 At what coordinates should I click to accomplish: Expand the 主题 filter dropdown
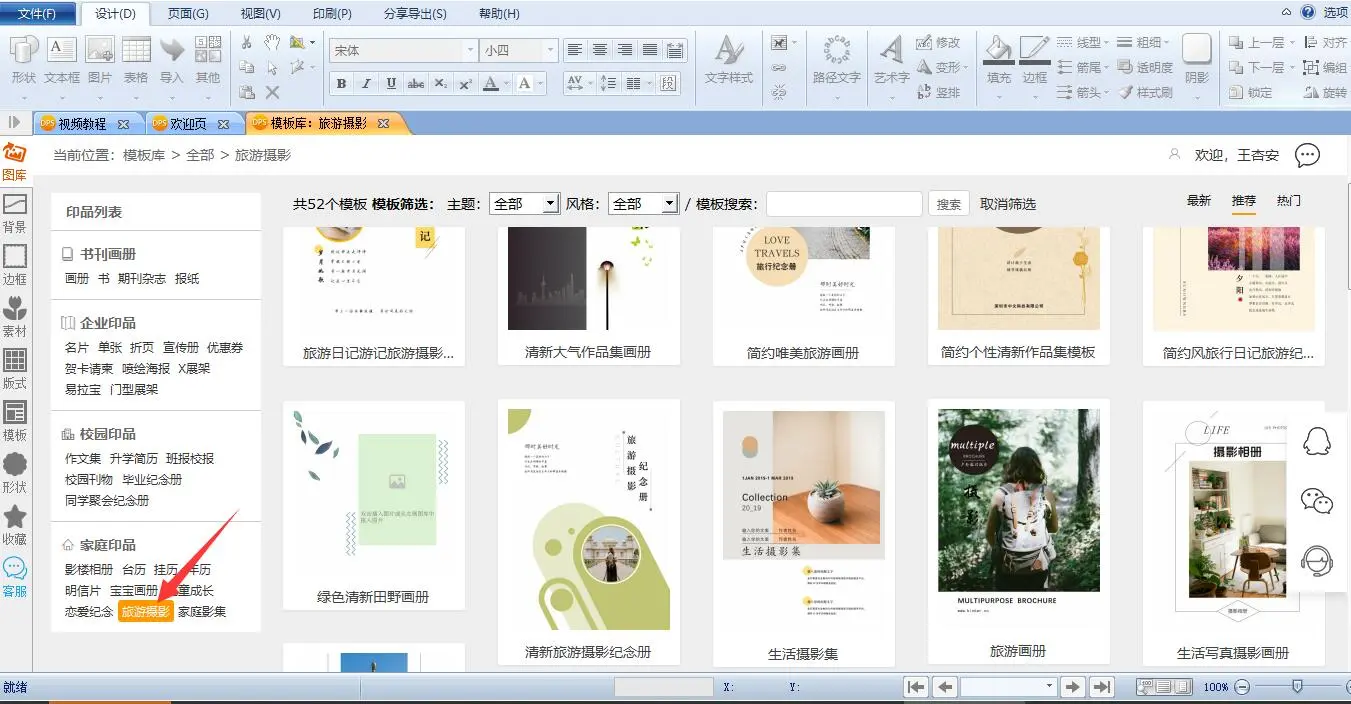(550, 204)
